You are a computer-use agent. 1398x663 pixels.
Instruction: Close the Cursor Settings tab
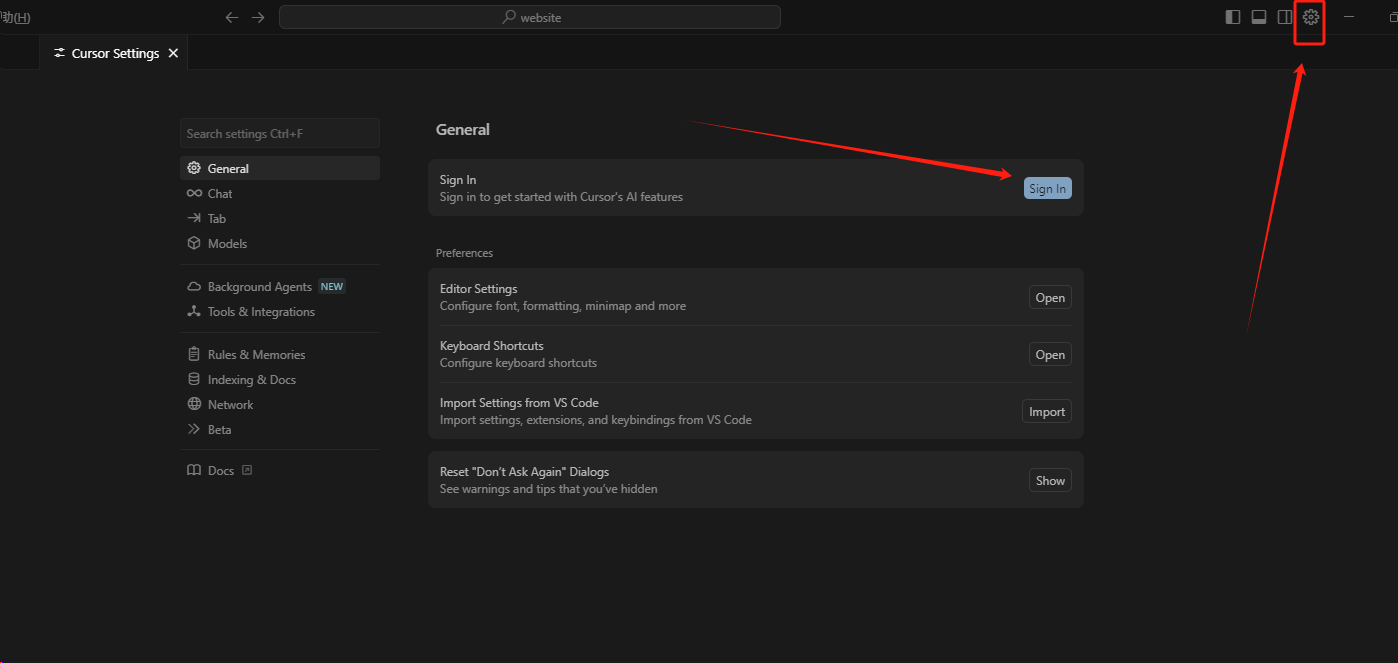click(x=173, y=53)
